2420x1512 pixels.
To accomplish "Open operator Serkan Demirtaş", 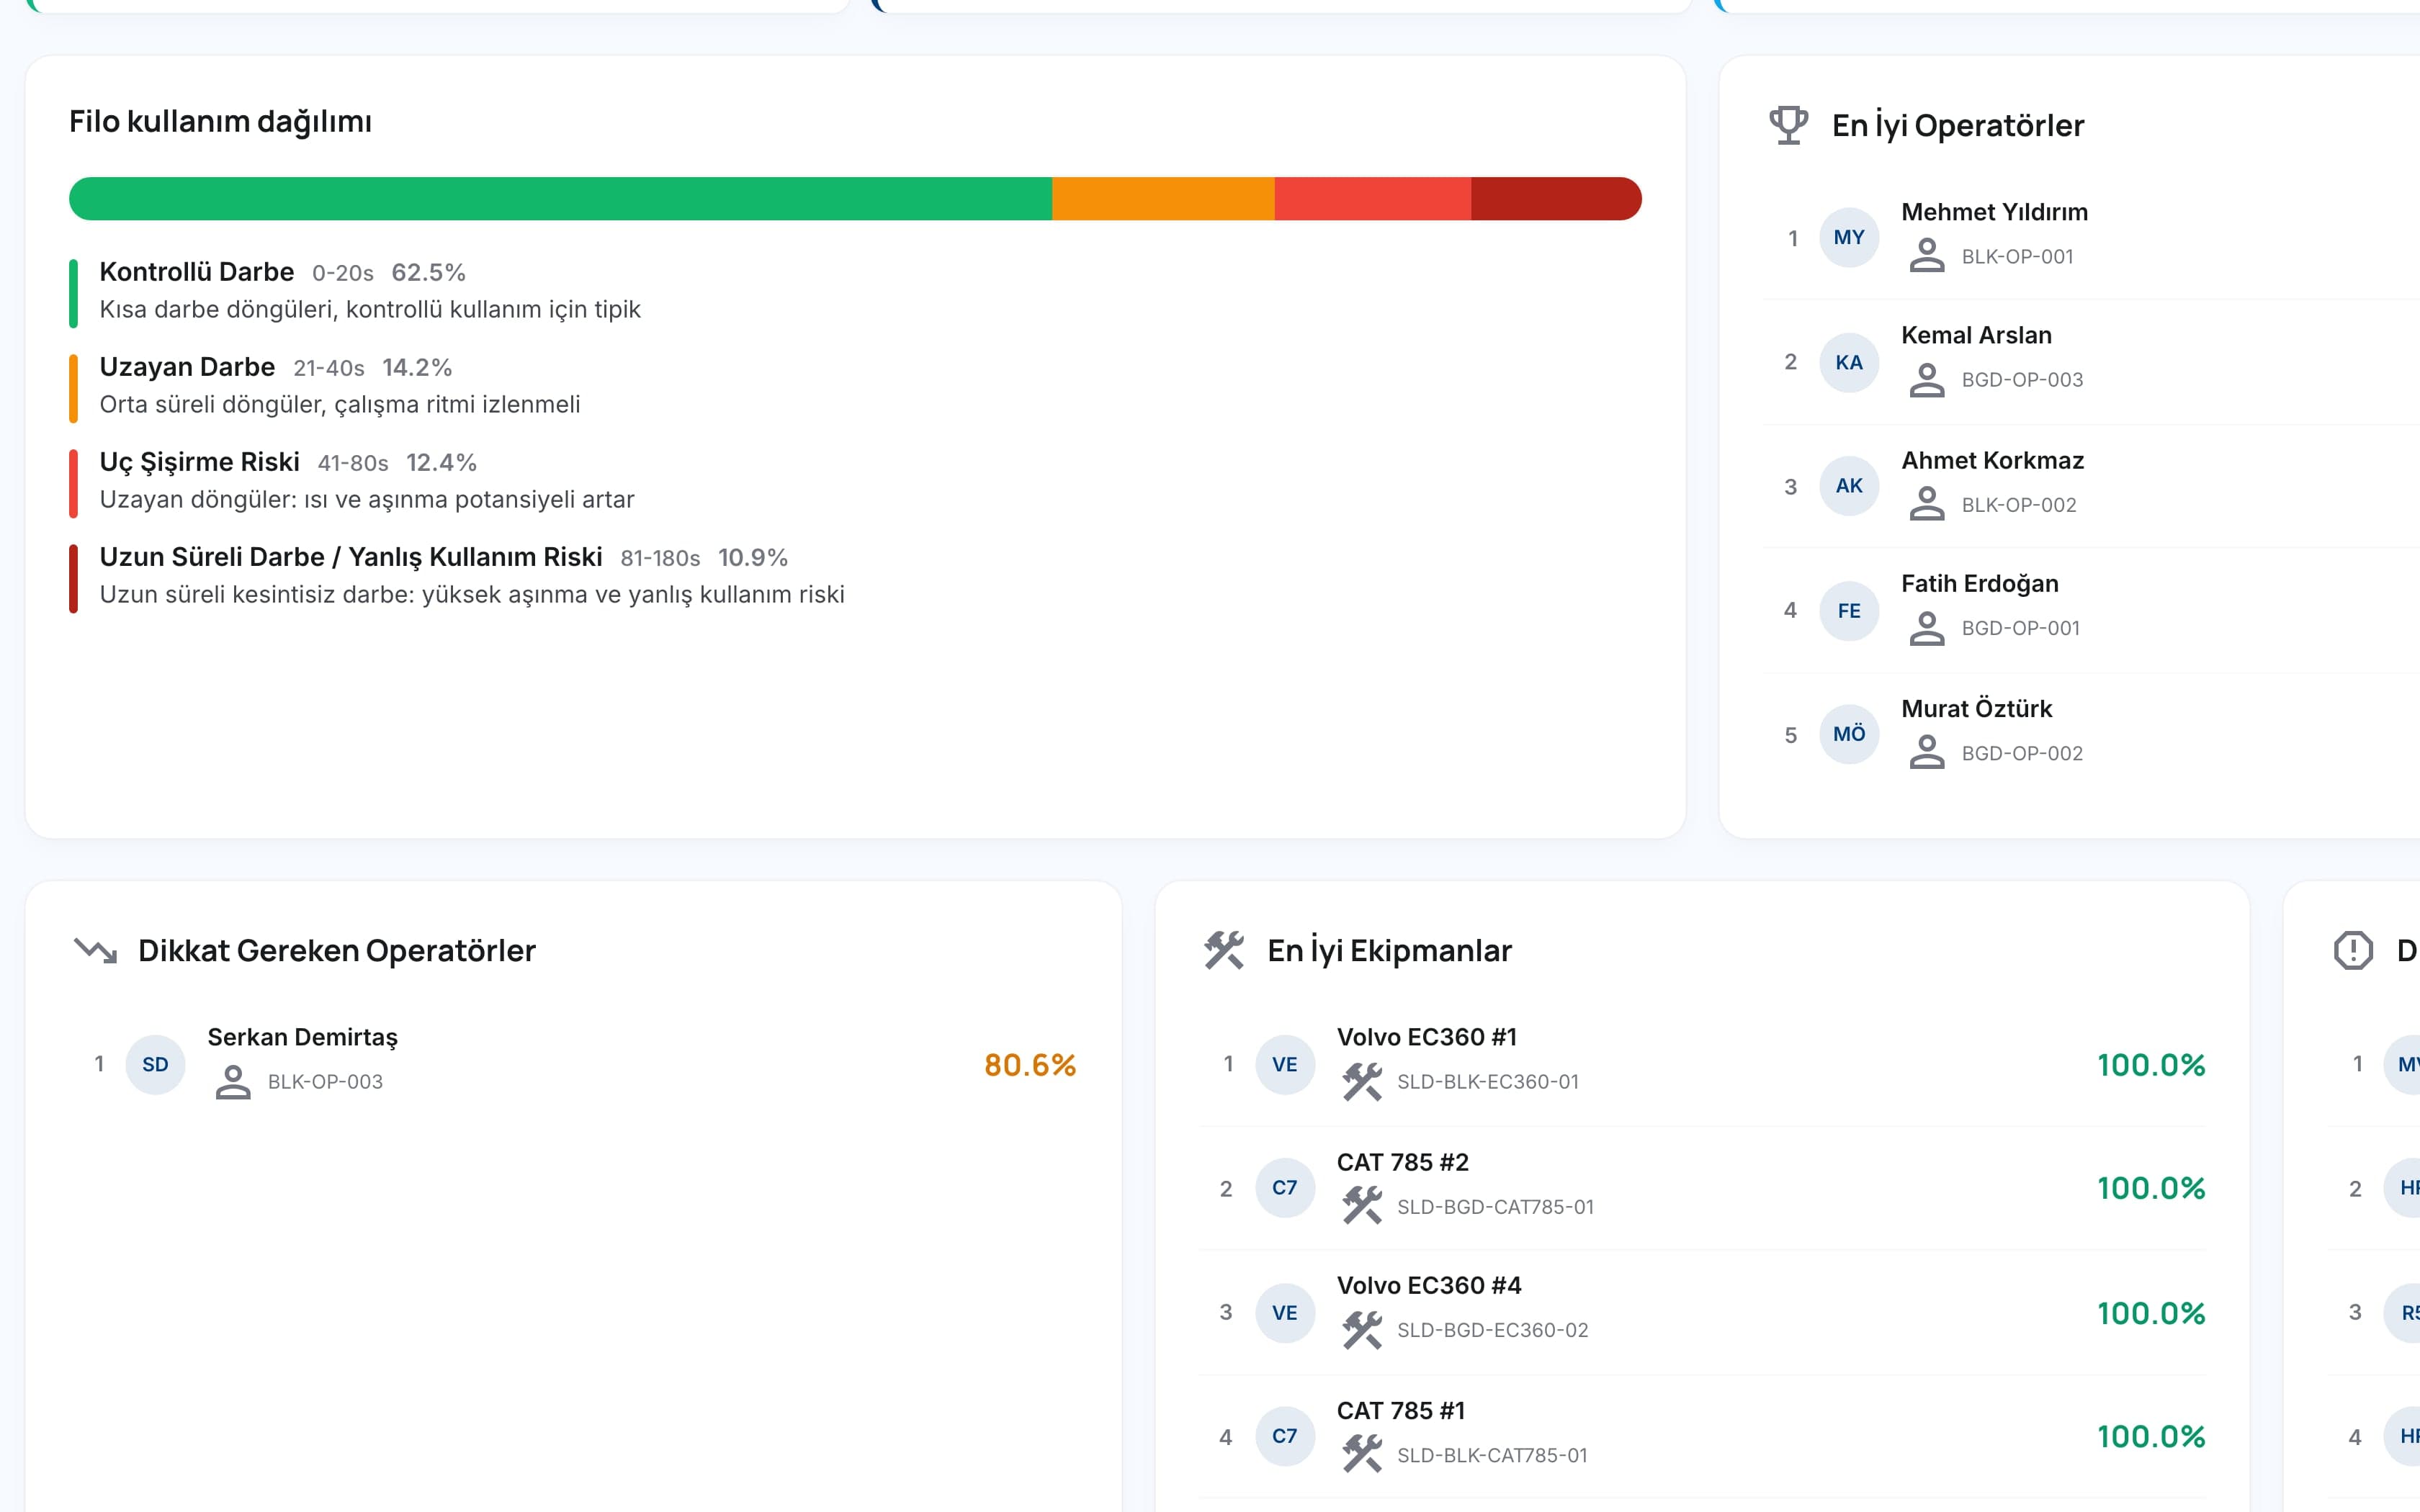I will coord(302,1038).
